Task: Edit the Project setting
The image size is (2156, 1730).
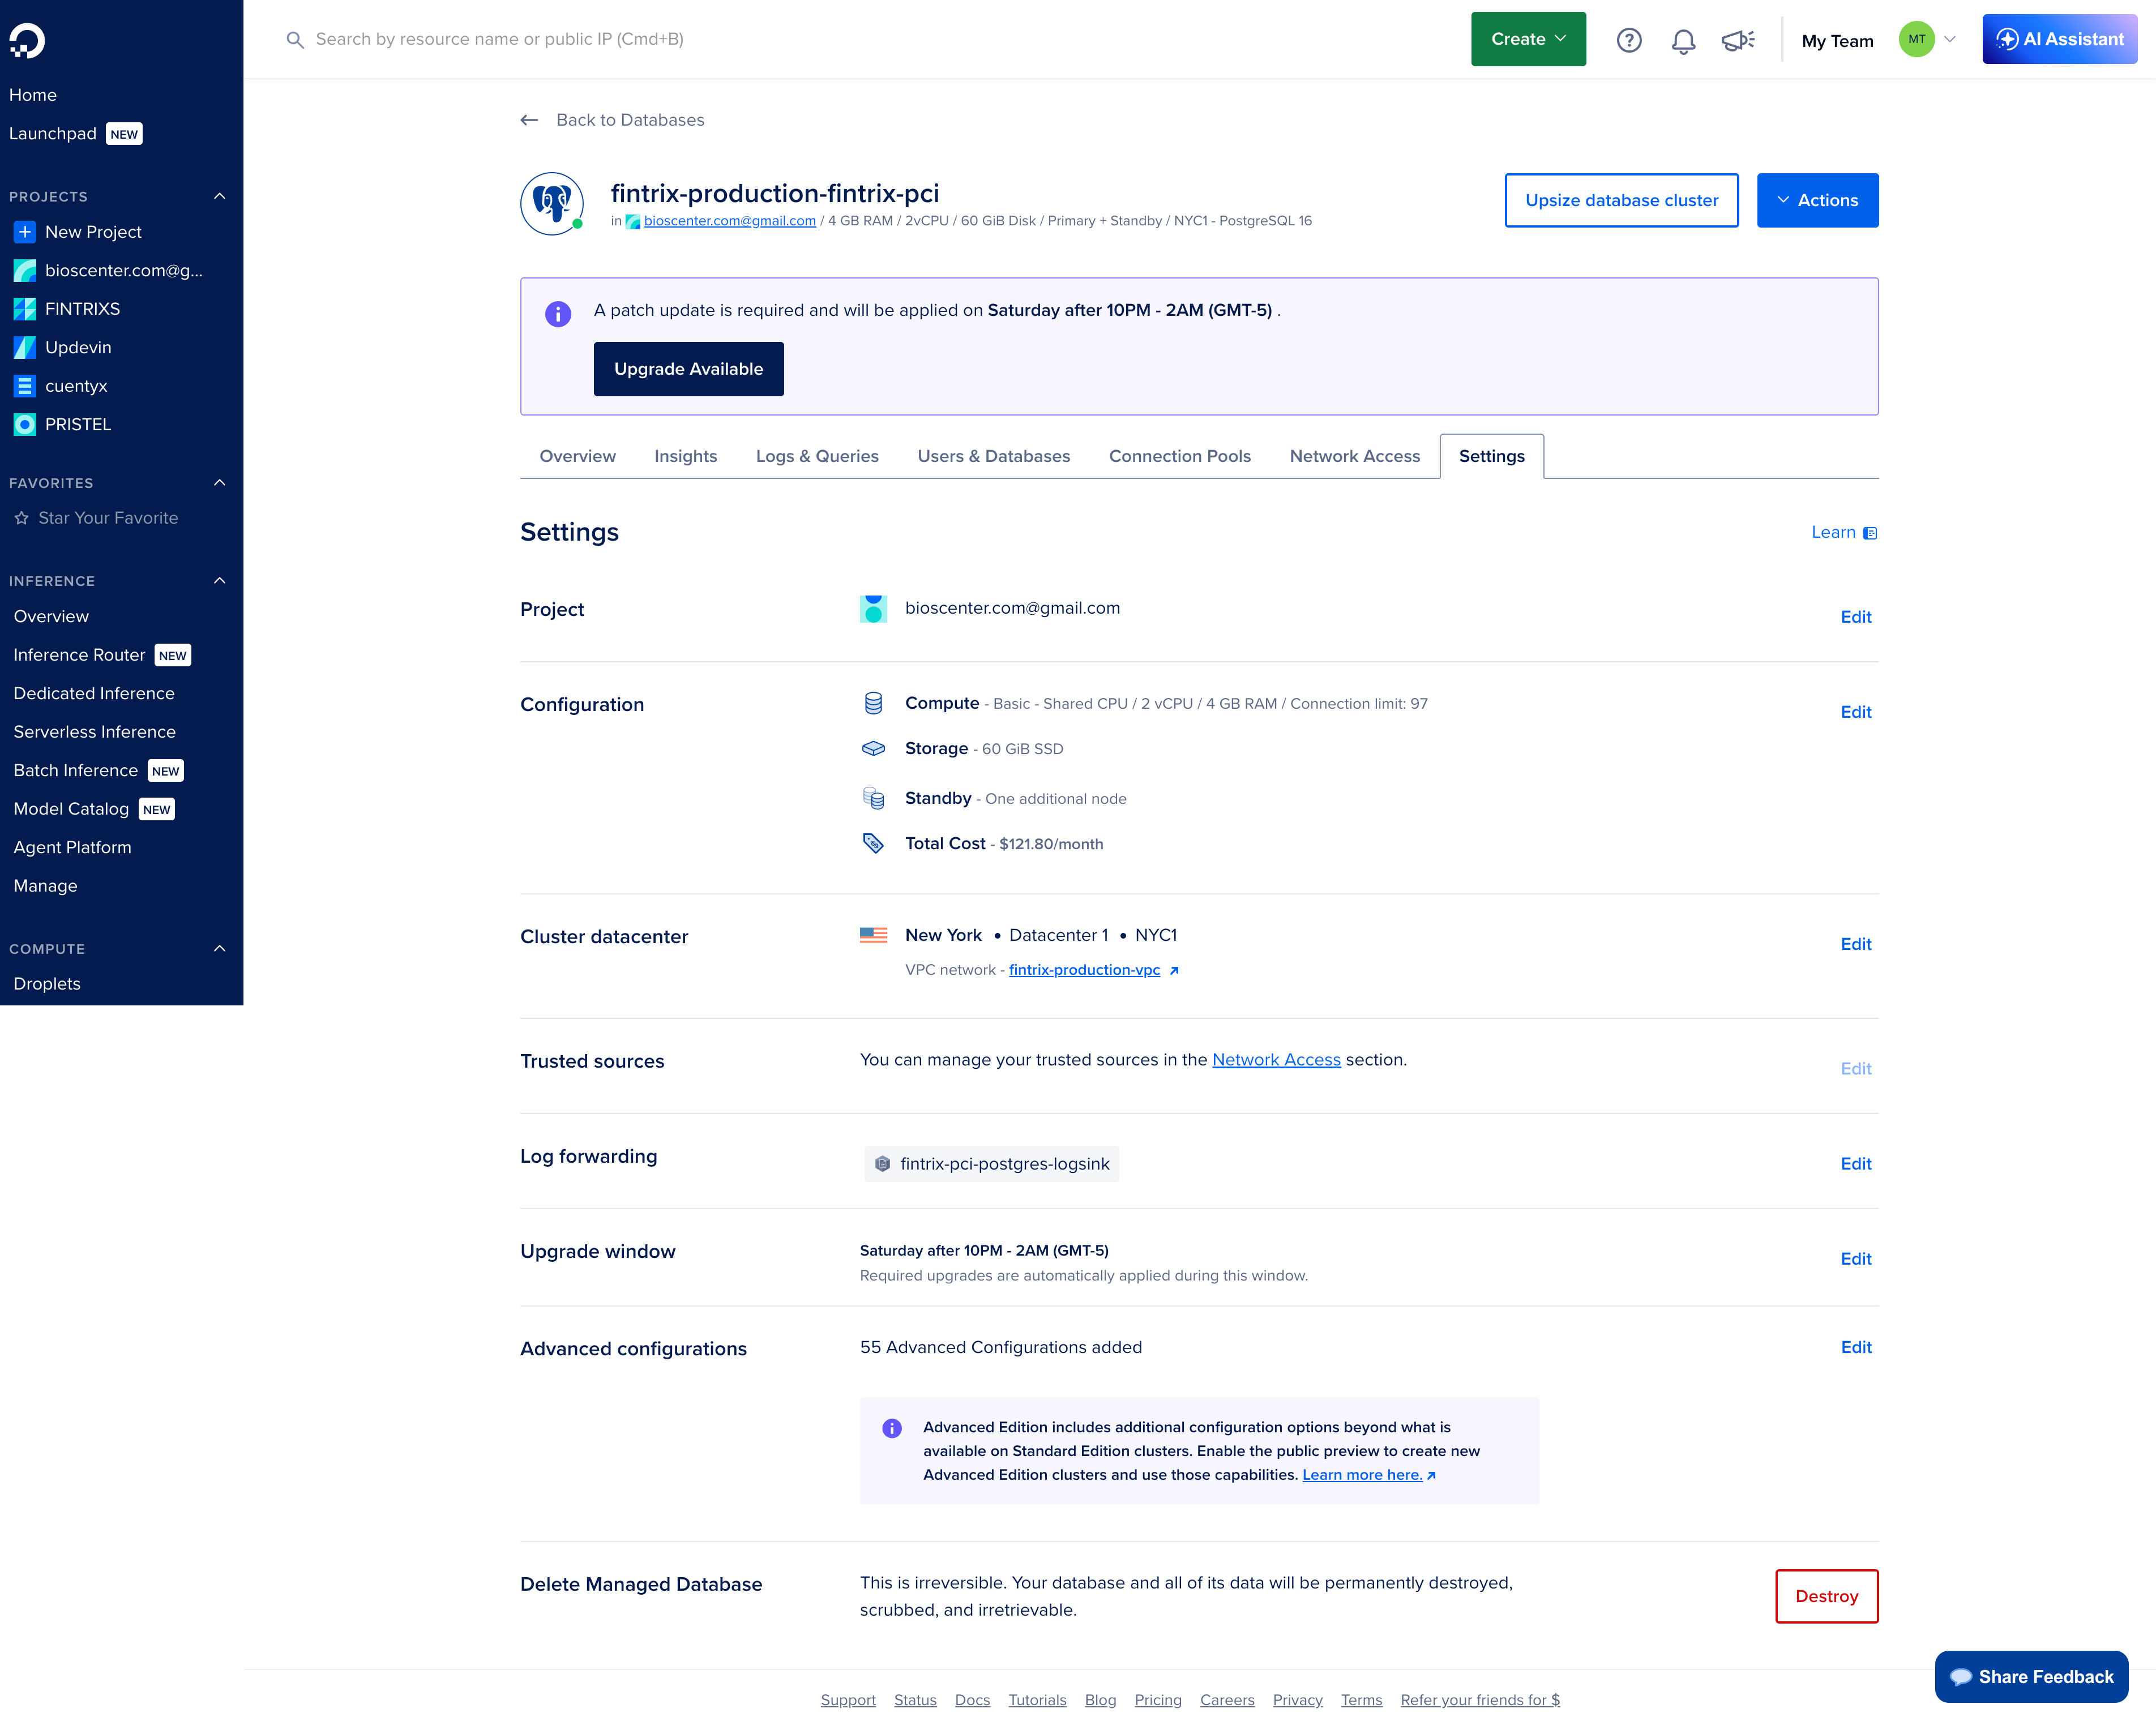Action: coord(1856,617)
